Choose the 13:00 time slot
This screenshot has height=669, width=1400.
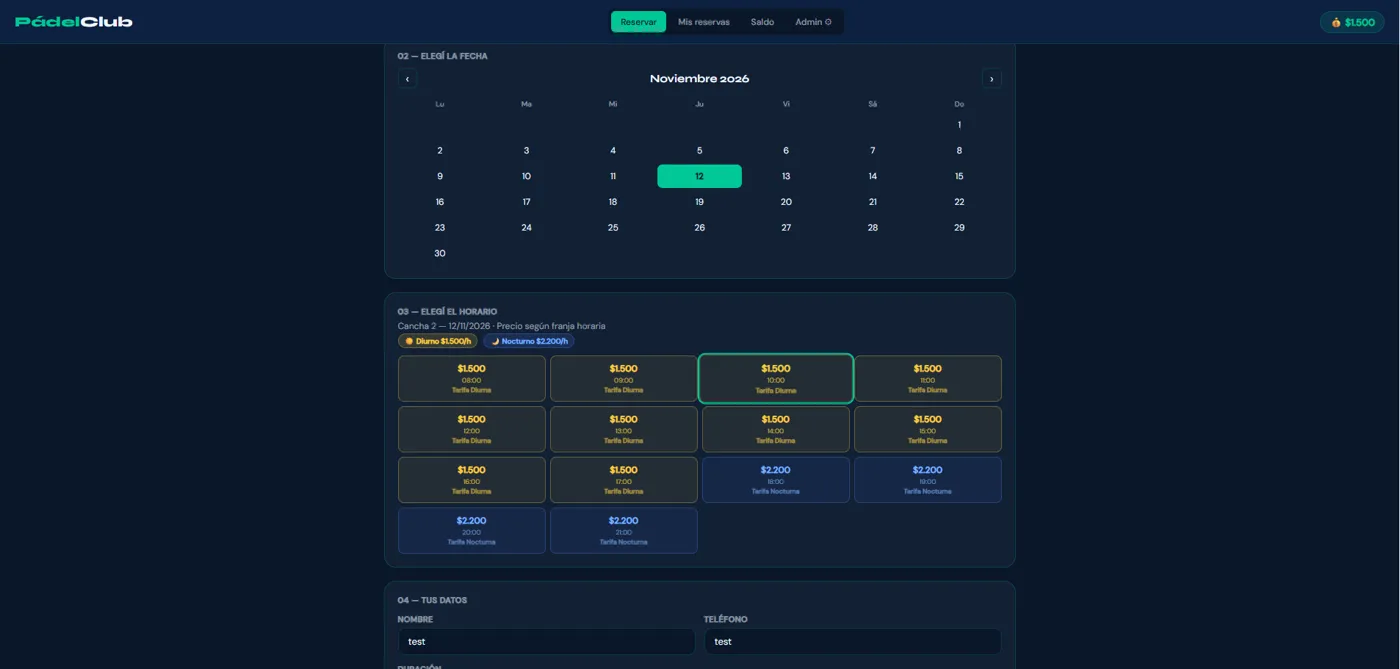[624, 429]
